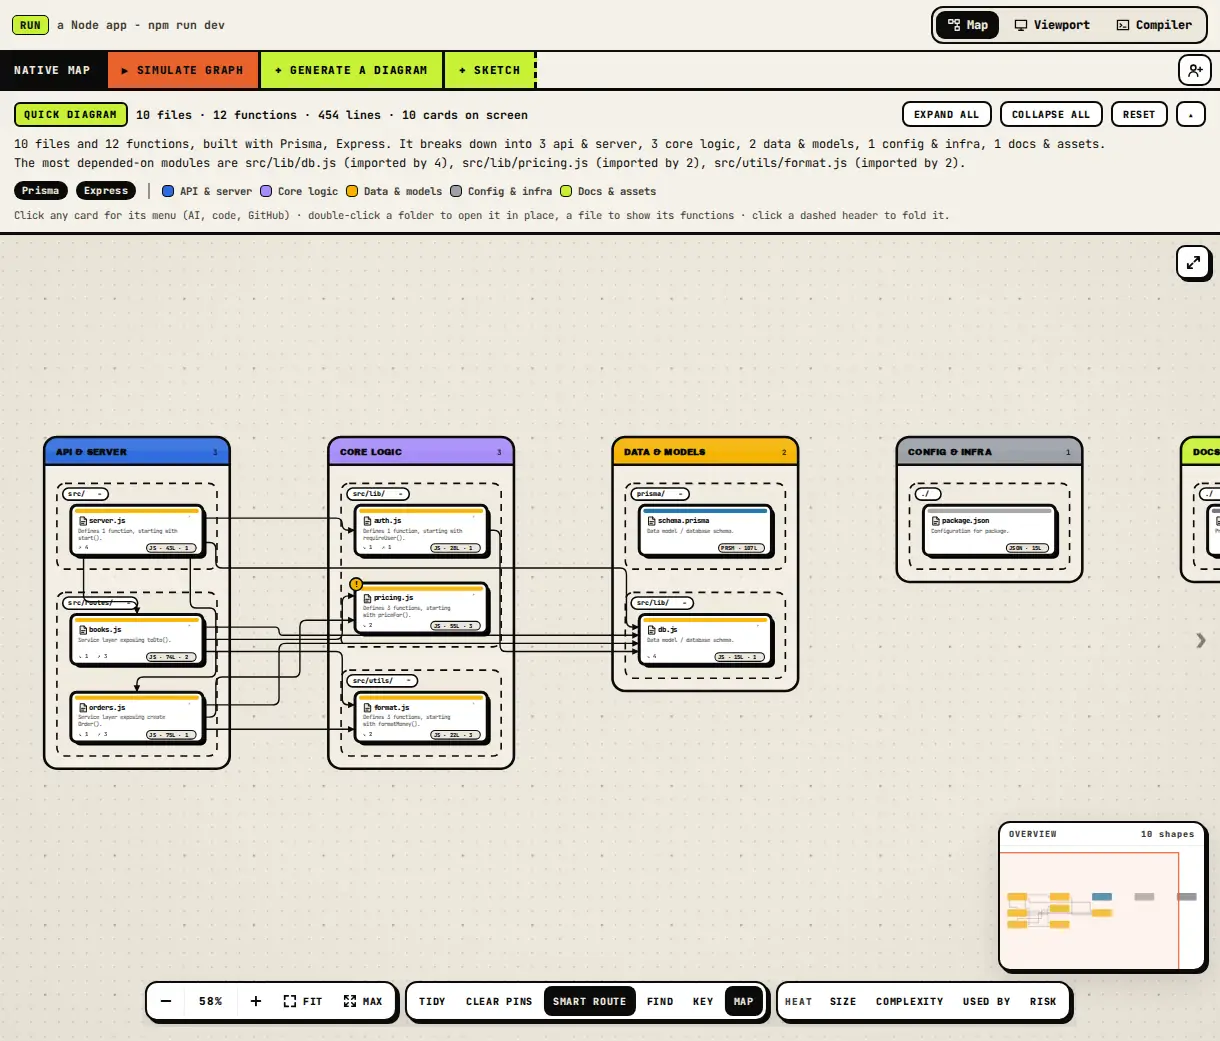1220x1041 pixels.
Task: Click the MAX view control
Action: (x=363, y=1001)
